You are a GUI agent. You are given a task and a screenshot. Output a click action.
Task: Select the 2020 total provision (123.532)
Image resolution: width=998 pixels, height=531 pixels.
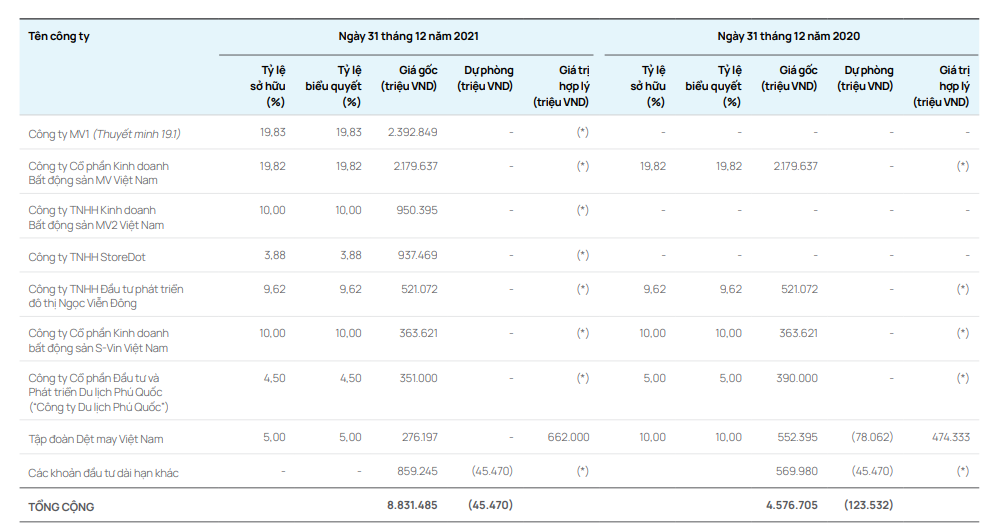point(868,505)
